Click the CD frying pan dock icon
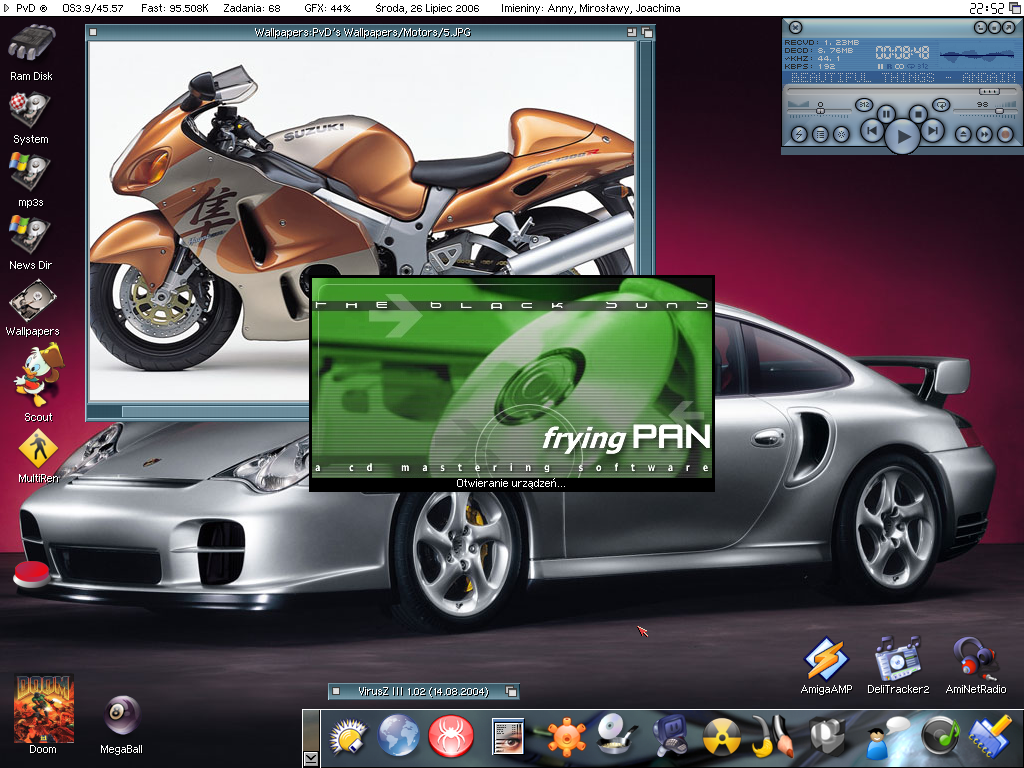1024x768 pixels. point(616,735)
